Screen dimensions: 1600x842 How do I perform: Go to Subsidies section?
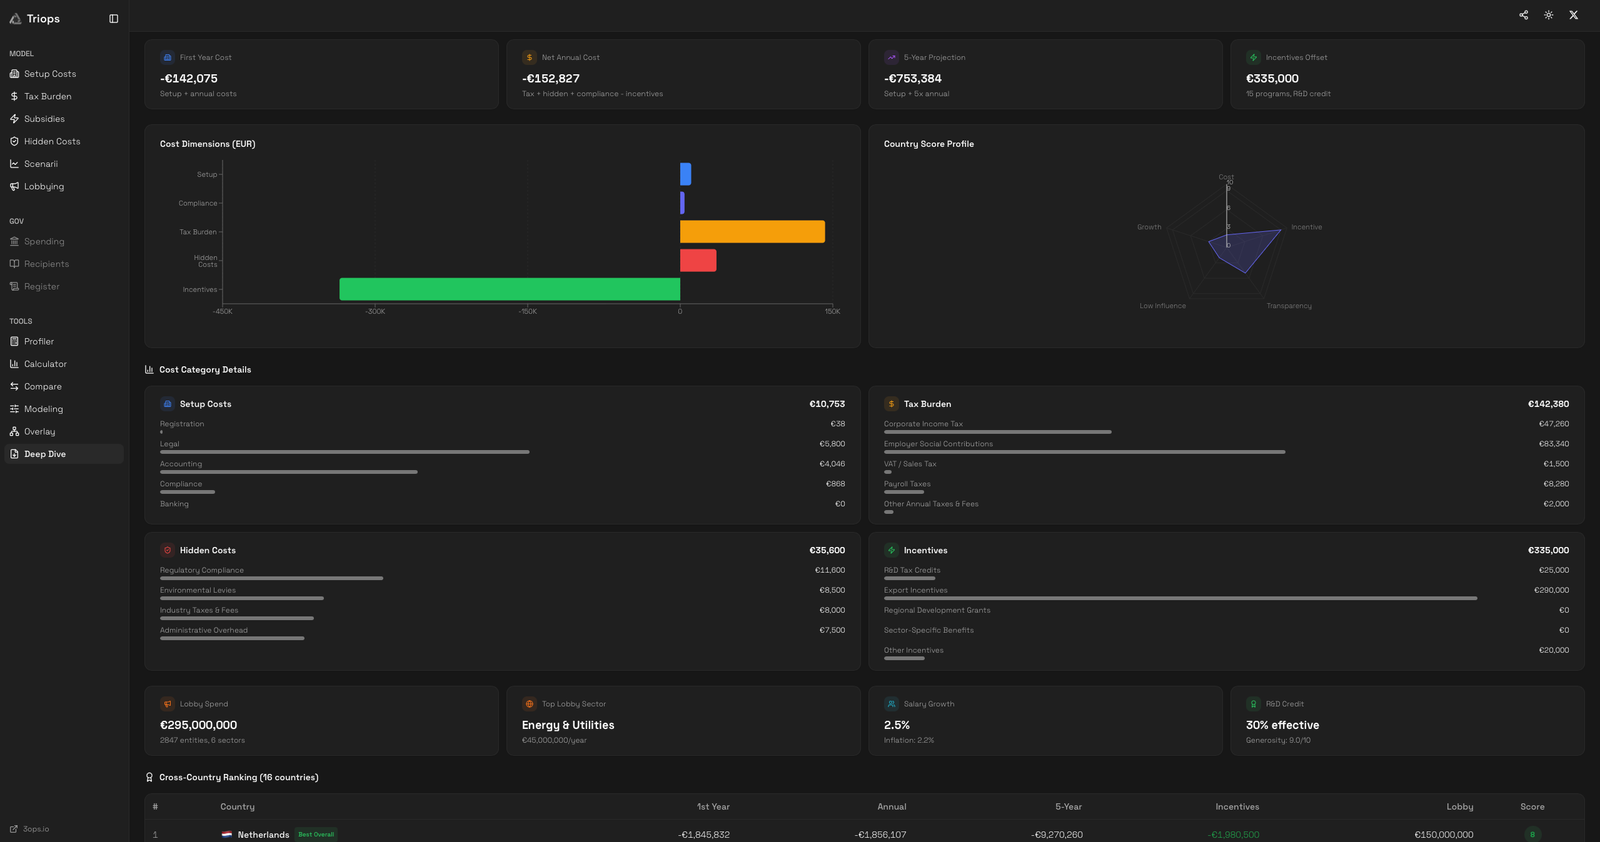44,119
